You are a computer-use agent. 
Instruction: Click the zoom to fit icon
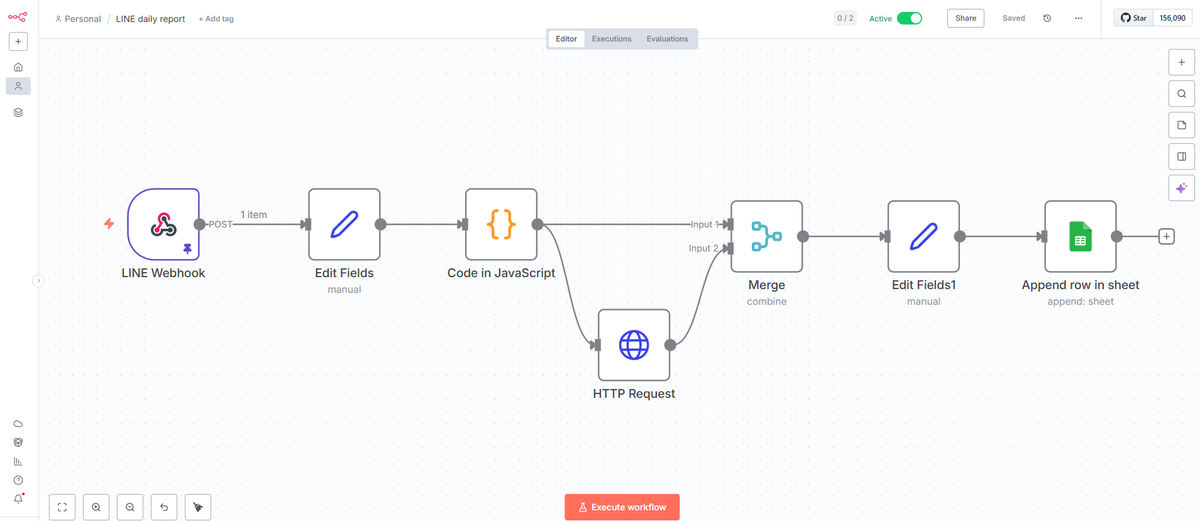(x=62, y=507)
